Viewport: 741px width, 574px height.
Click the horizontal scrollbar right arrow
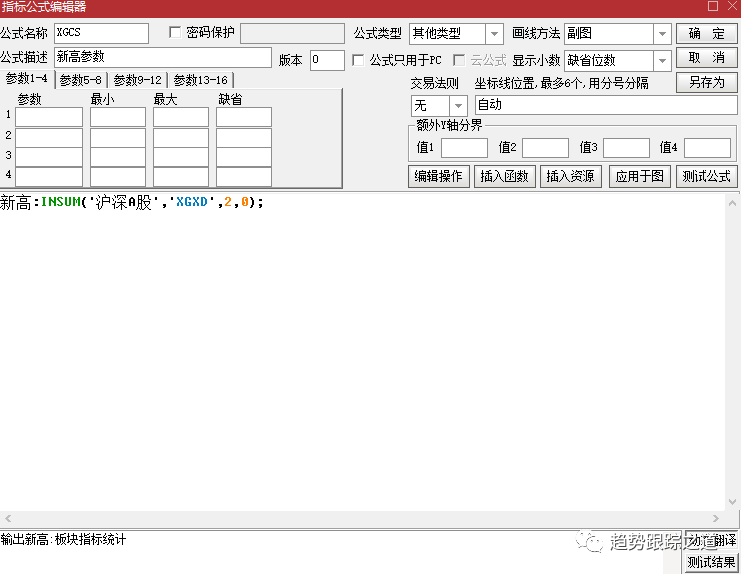[716, 518]
